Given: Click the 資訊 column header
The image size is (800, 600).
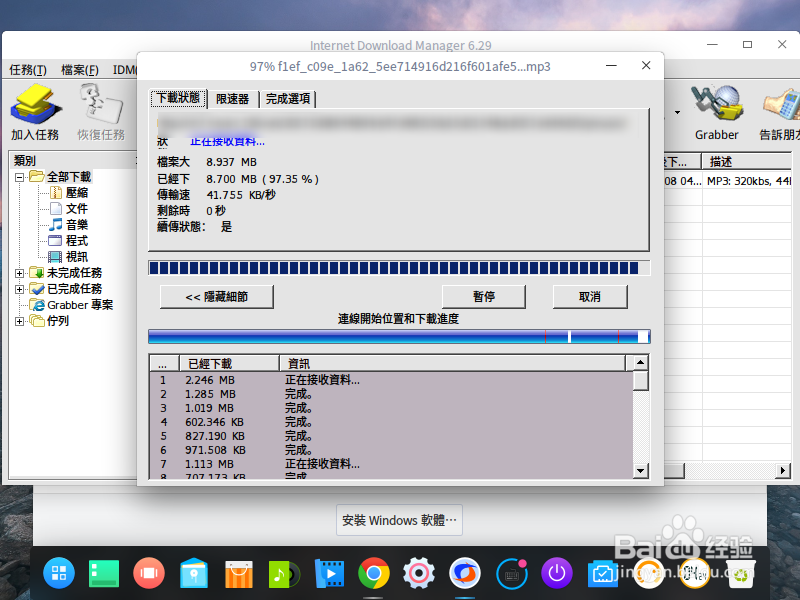Looking at the screenshot, I should click(x=452, y=364).
